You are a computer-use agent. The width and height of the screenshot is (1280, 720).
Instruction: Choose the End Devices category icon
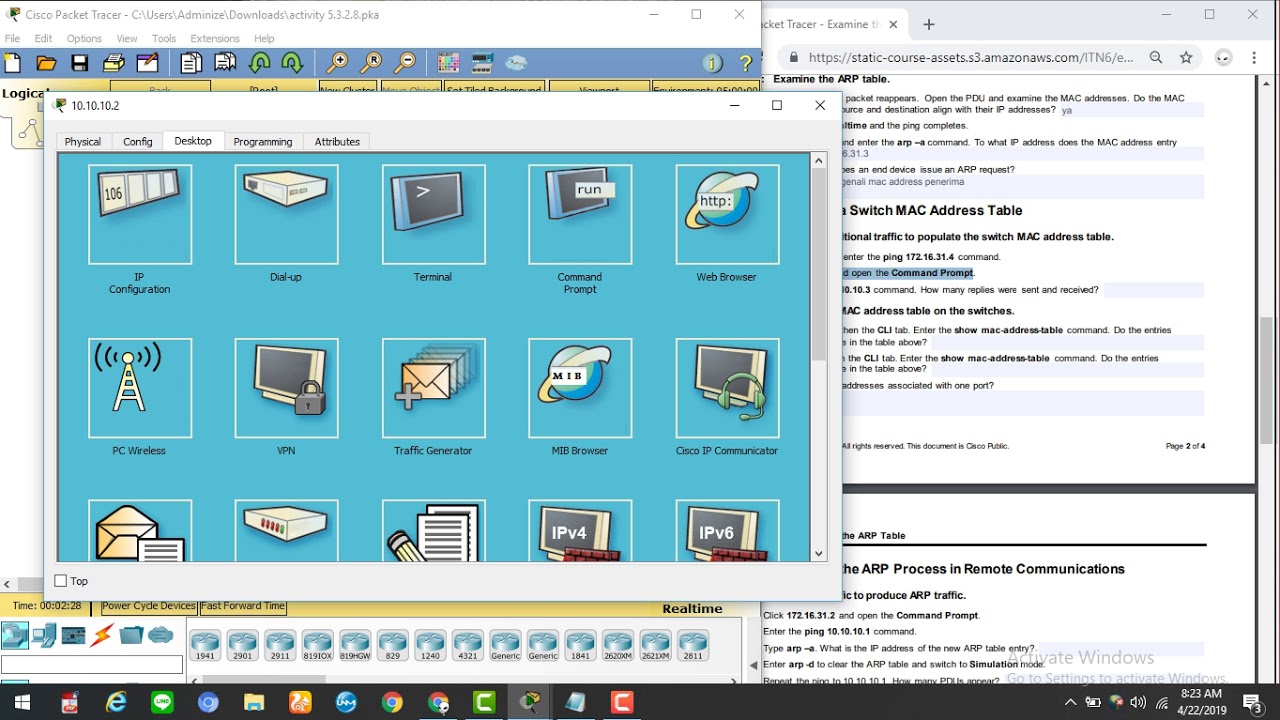click(x=44, y=635)
